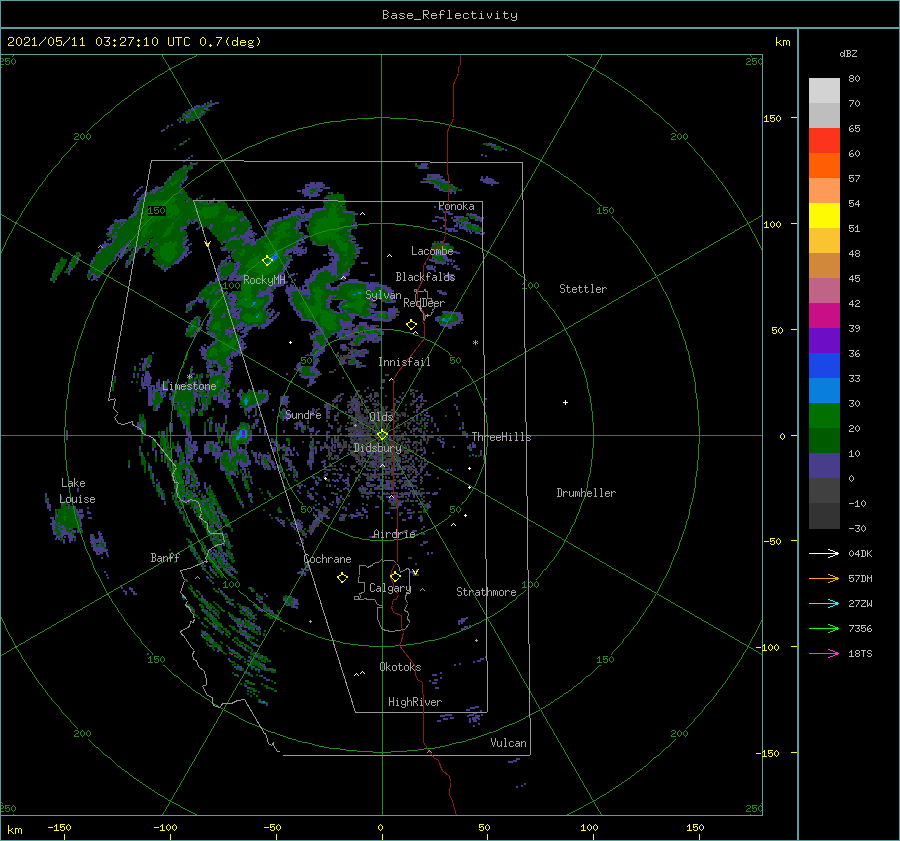The image size is (900, 841).
Task: Click the magenta legend color swatch
Action: [x=824, y=316]
